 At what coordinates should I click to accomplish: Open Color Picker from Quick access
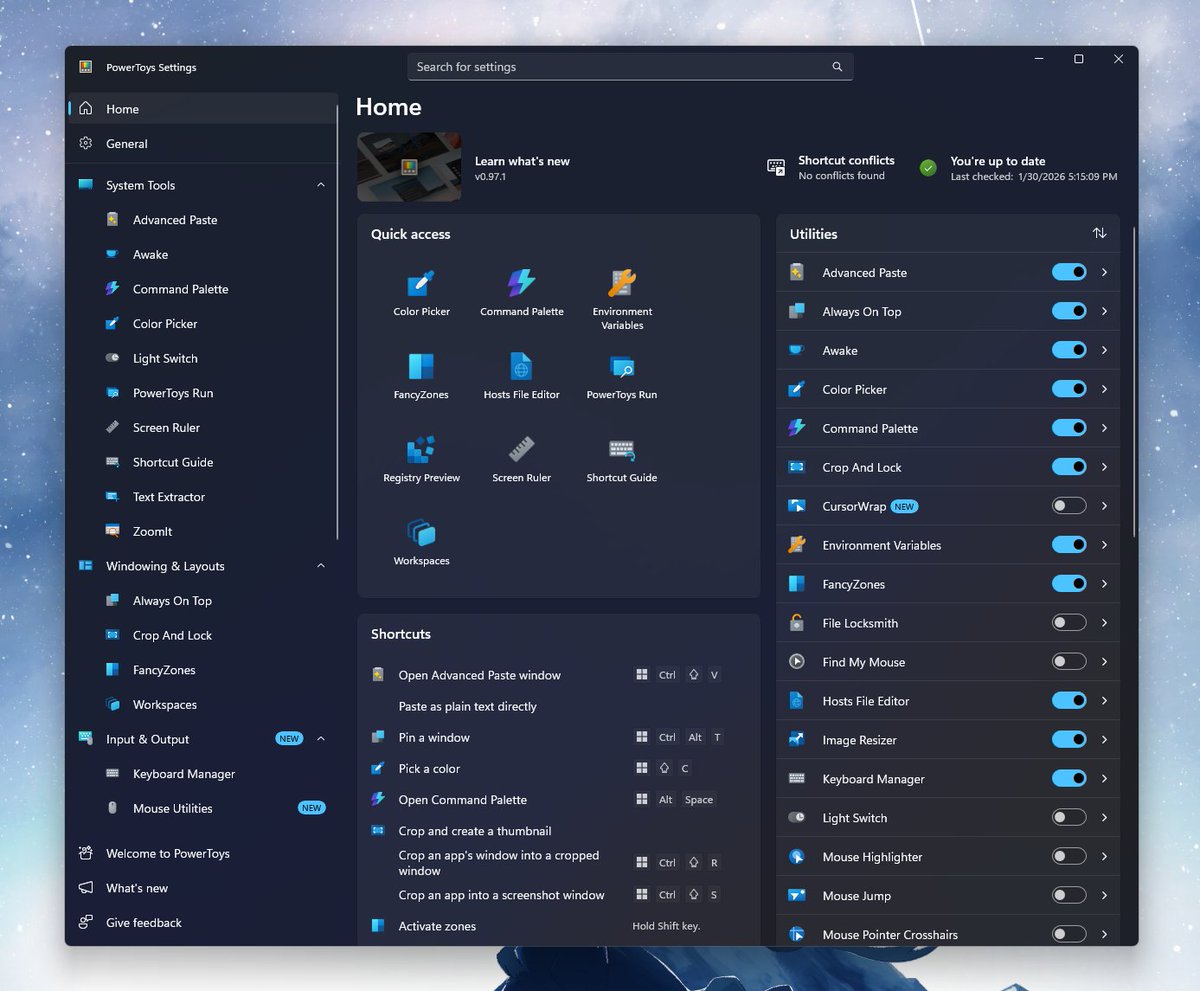click(421, 292)
